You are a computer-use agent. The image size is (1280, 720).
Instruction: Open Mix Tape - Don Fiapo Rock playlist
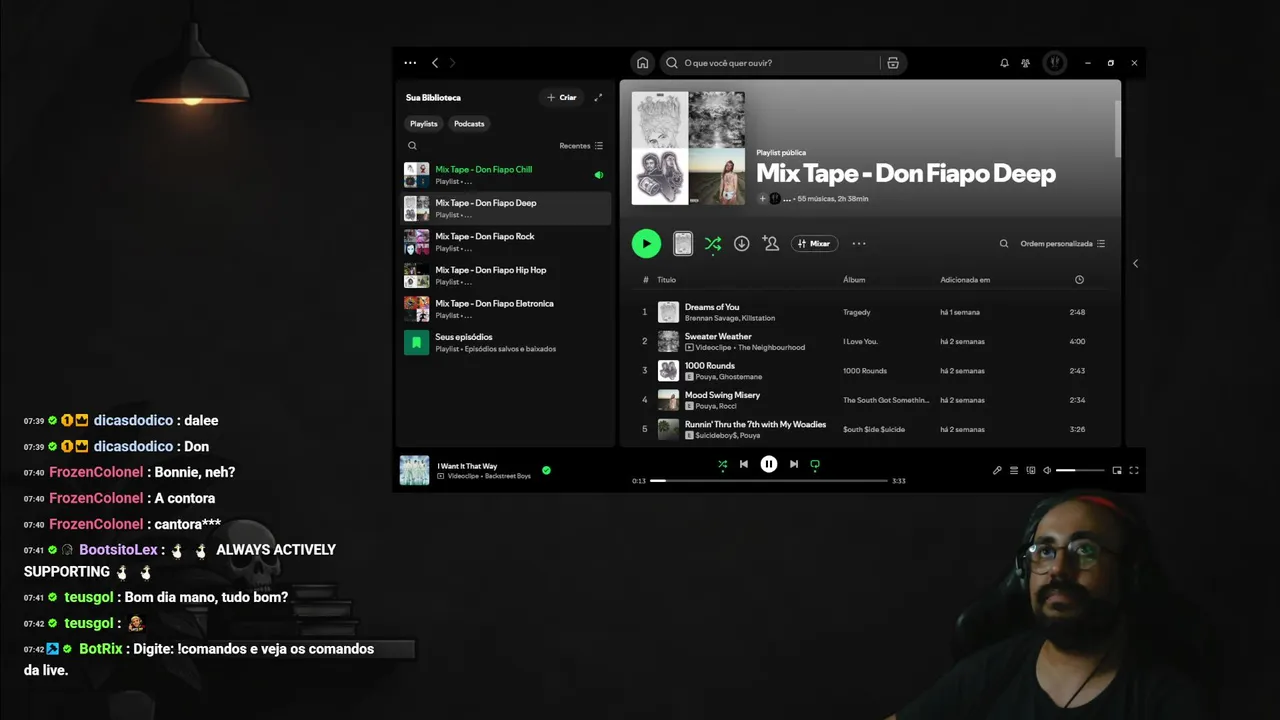(506, 242)
